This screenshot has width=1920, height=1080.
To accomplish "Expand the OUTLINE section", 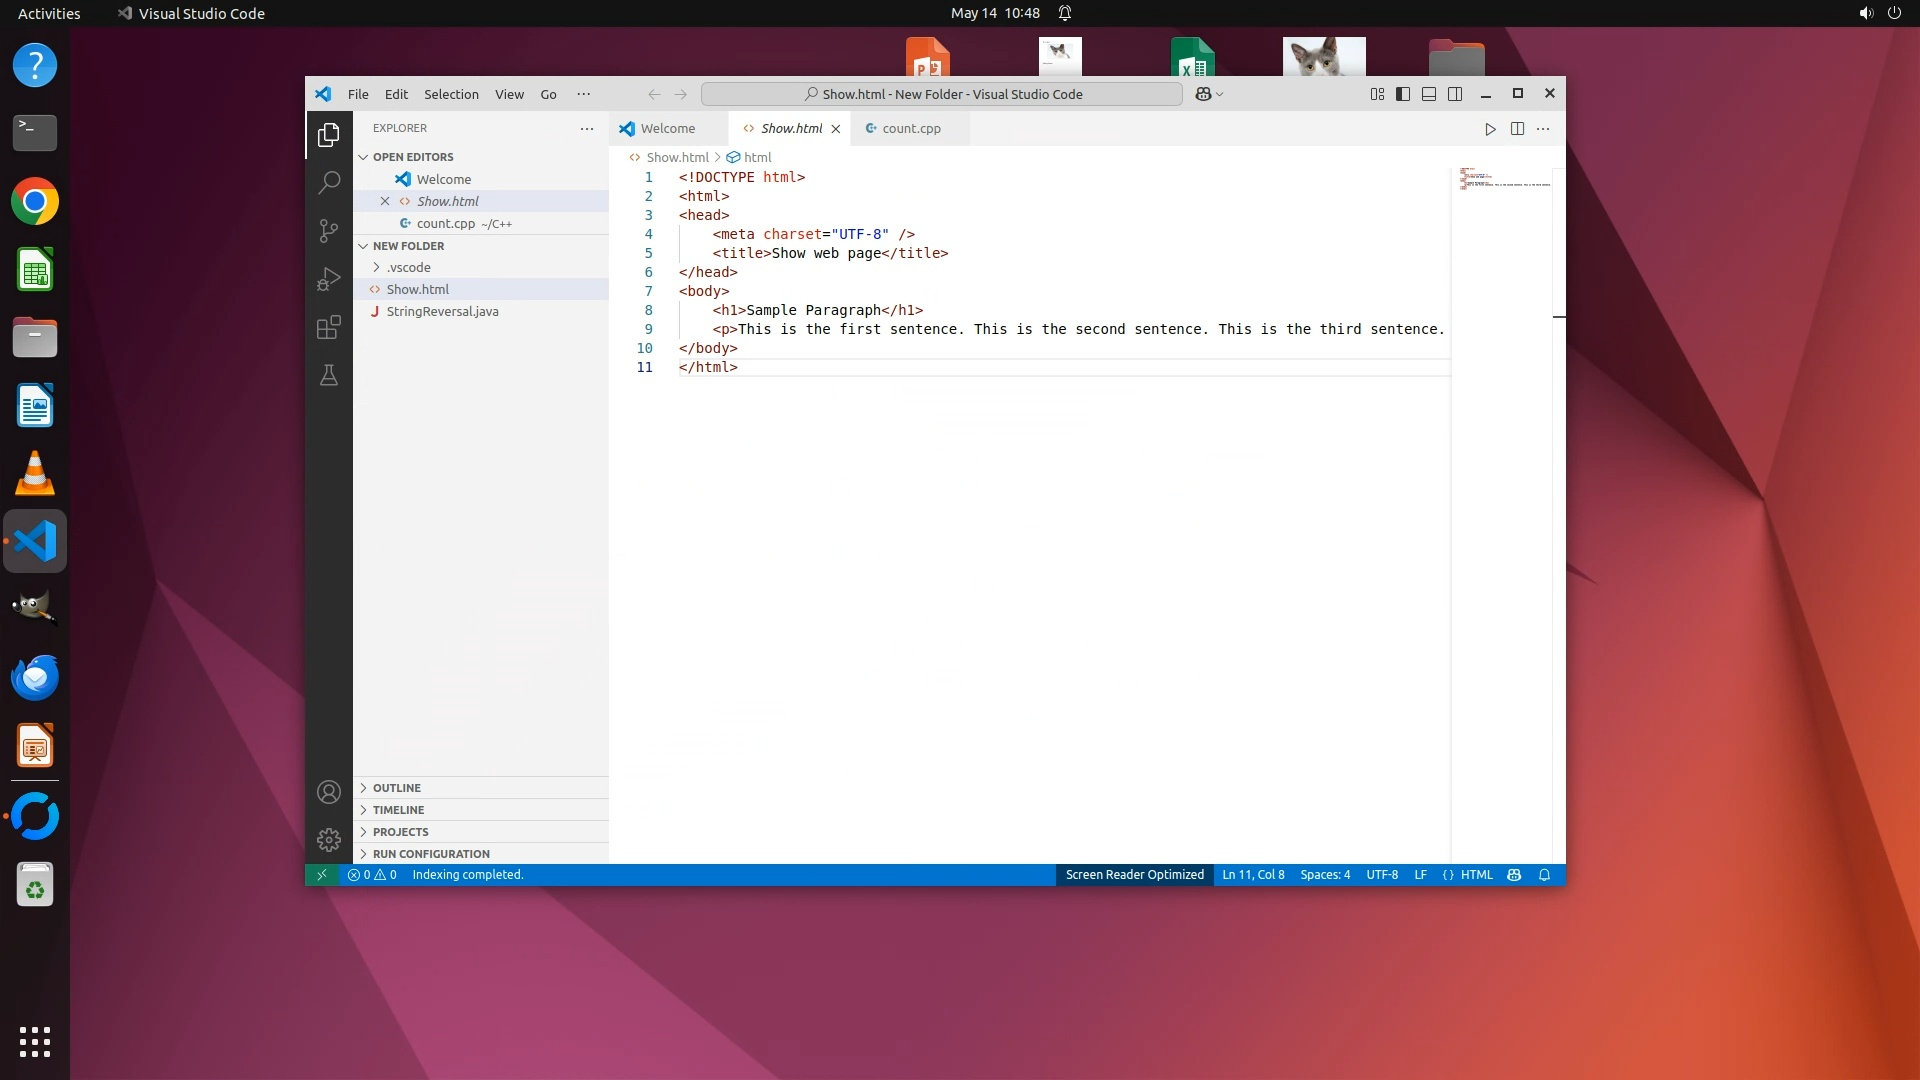I will pyautogui.click(x=397, y=788).
